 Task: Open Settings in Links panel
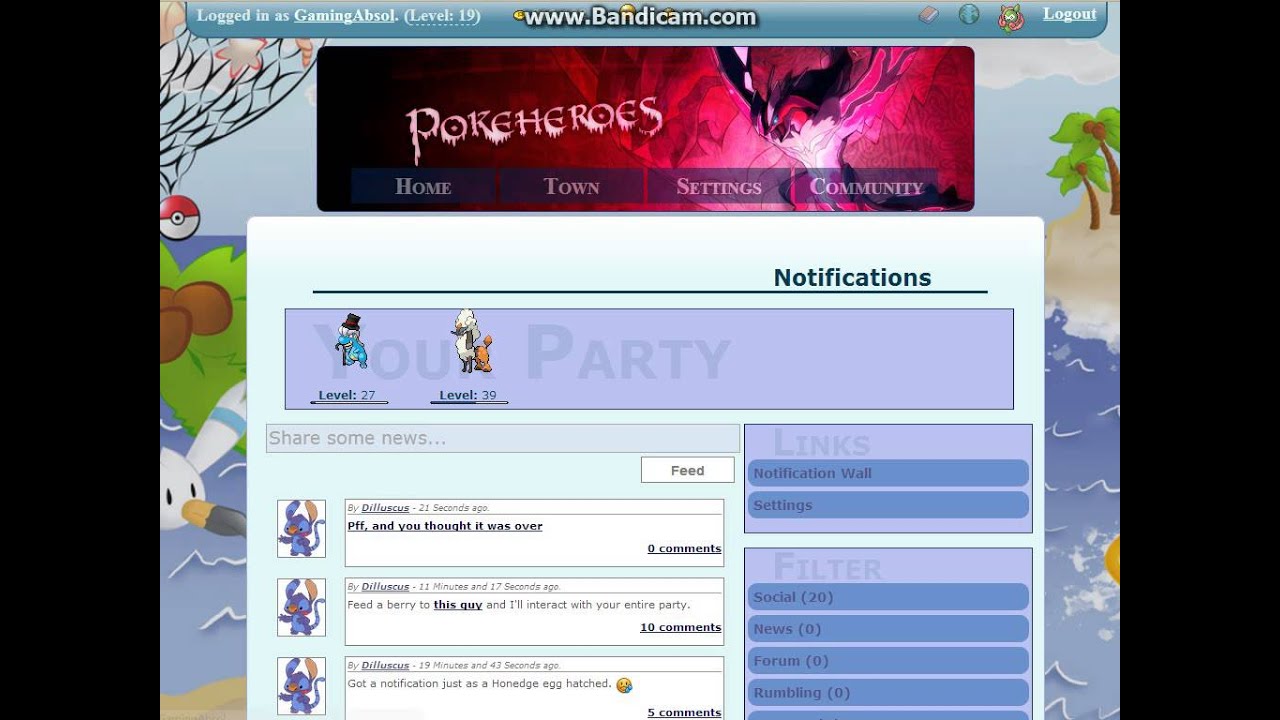[887, 505]
